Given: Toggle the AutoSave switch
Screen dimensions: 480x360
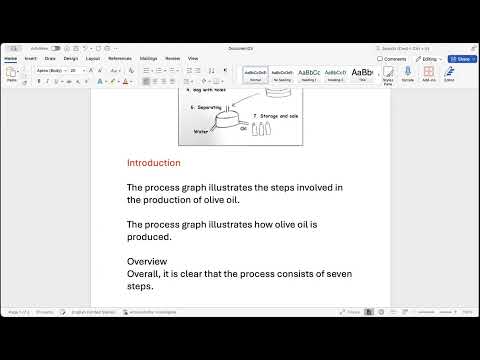Looking at the screenshot, I should click(55, 49).
